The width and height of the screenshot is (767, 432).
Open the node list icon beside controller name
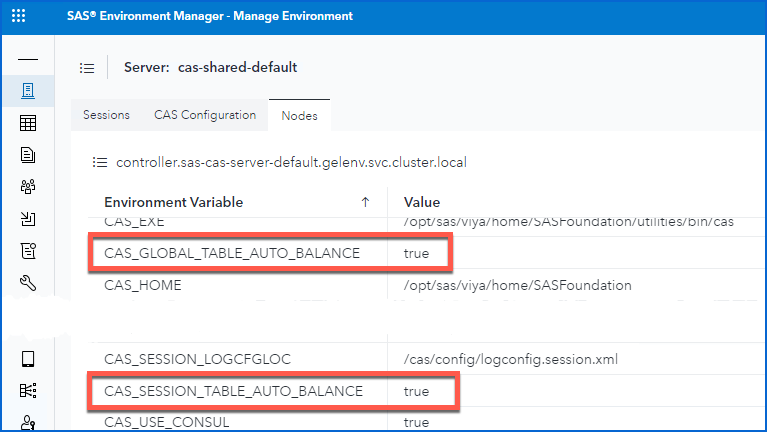pos(99,162)
